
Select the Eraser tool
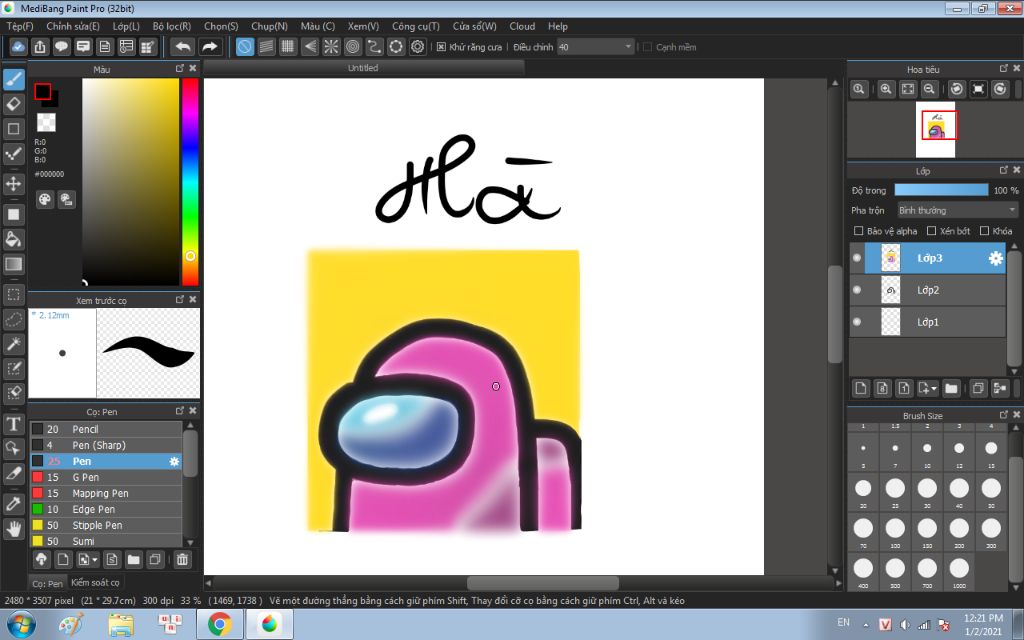(x=14, y=104)
